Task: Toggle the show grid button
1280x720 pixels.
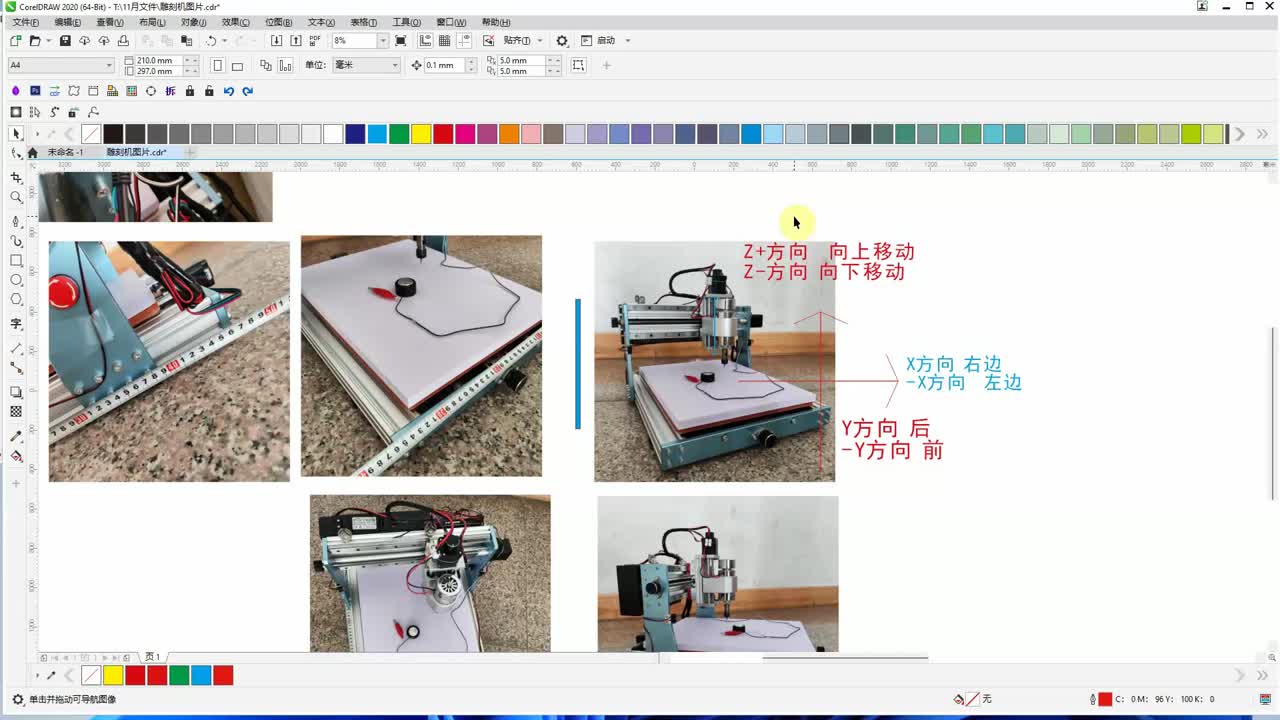Action: click(x=445, y=41)
